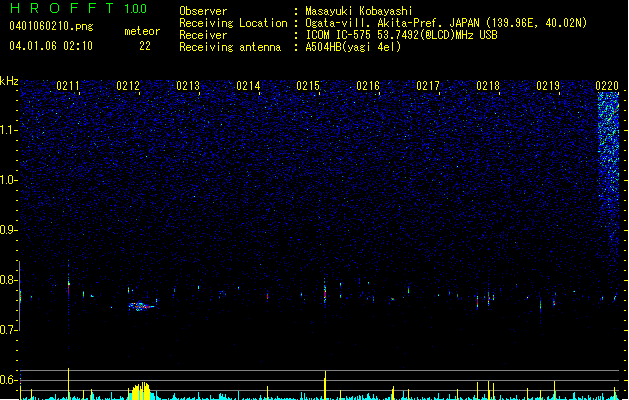
Task: Click the Observer label
Action: tap(203, 11)
